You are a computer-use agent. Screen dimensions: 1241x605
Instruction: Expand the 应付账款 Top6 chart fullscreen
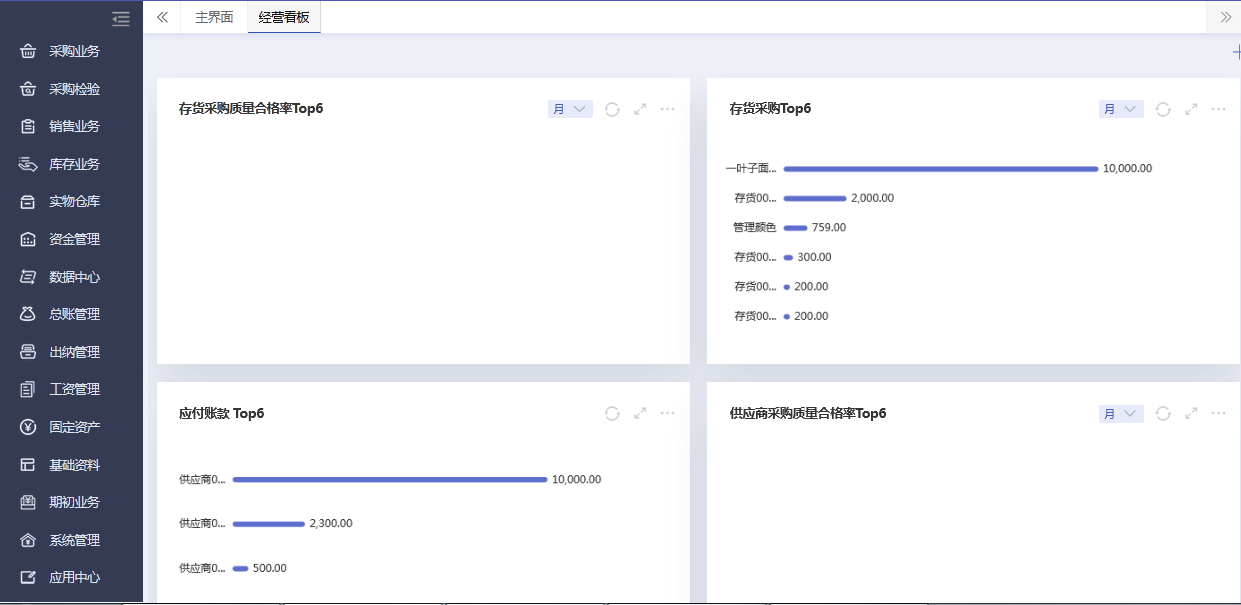point(640,413)
